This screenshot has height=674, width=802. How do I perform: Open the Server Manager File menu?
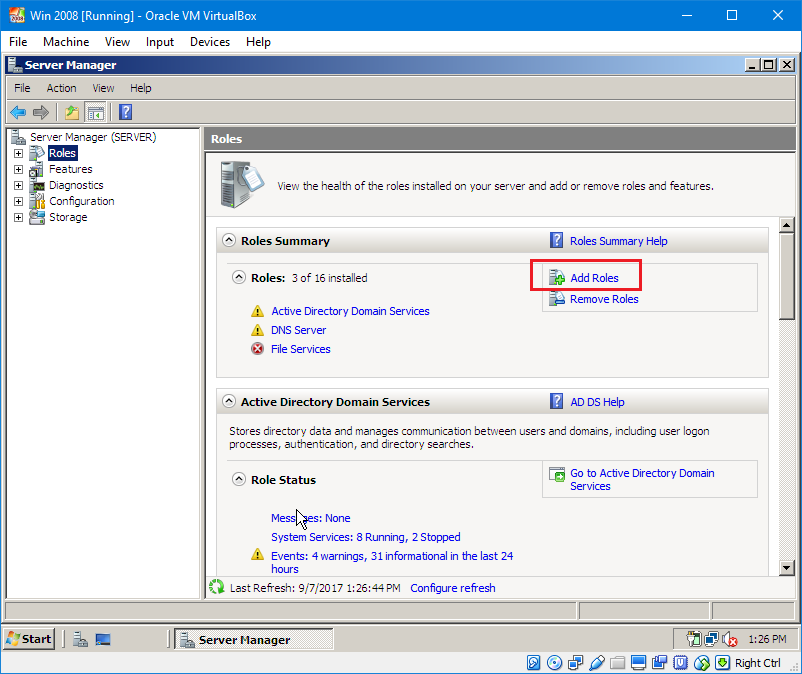[22, 88]
